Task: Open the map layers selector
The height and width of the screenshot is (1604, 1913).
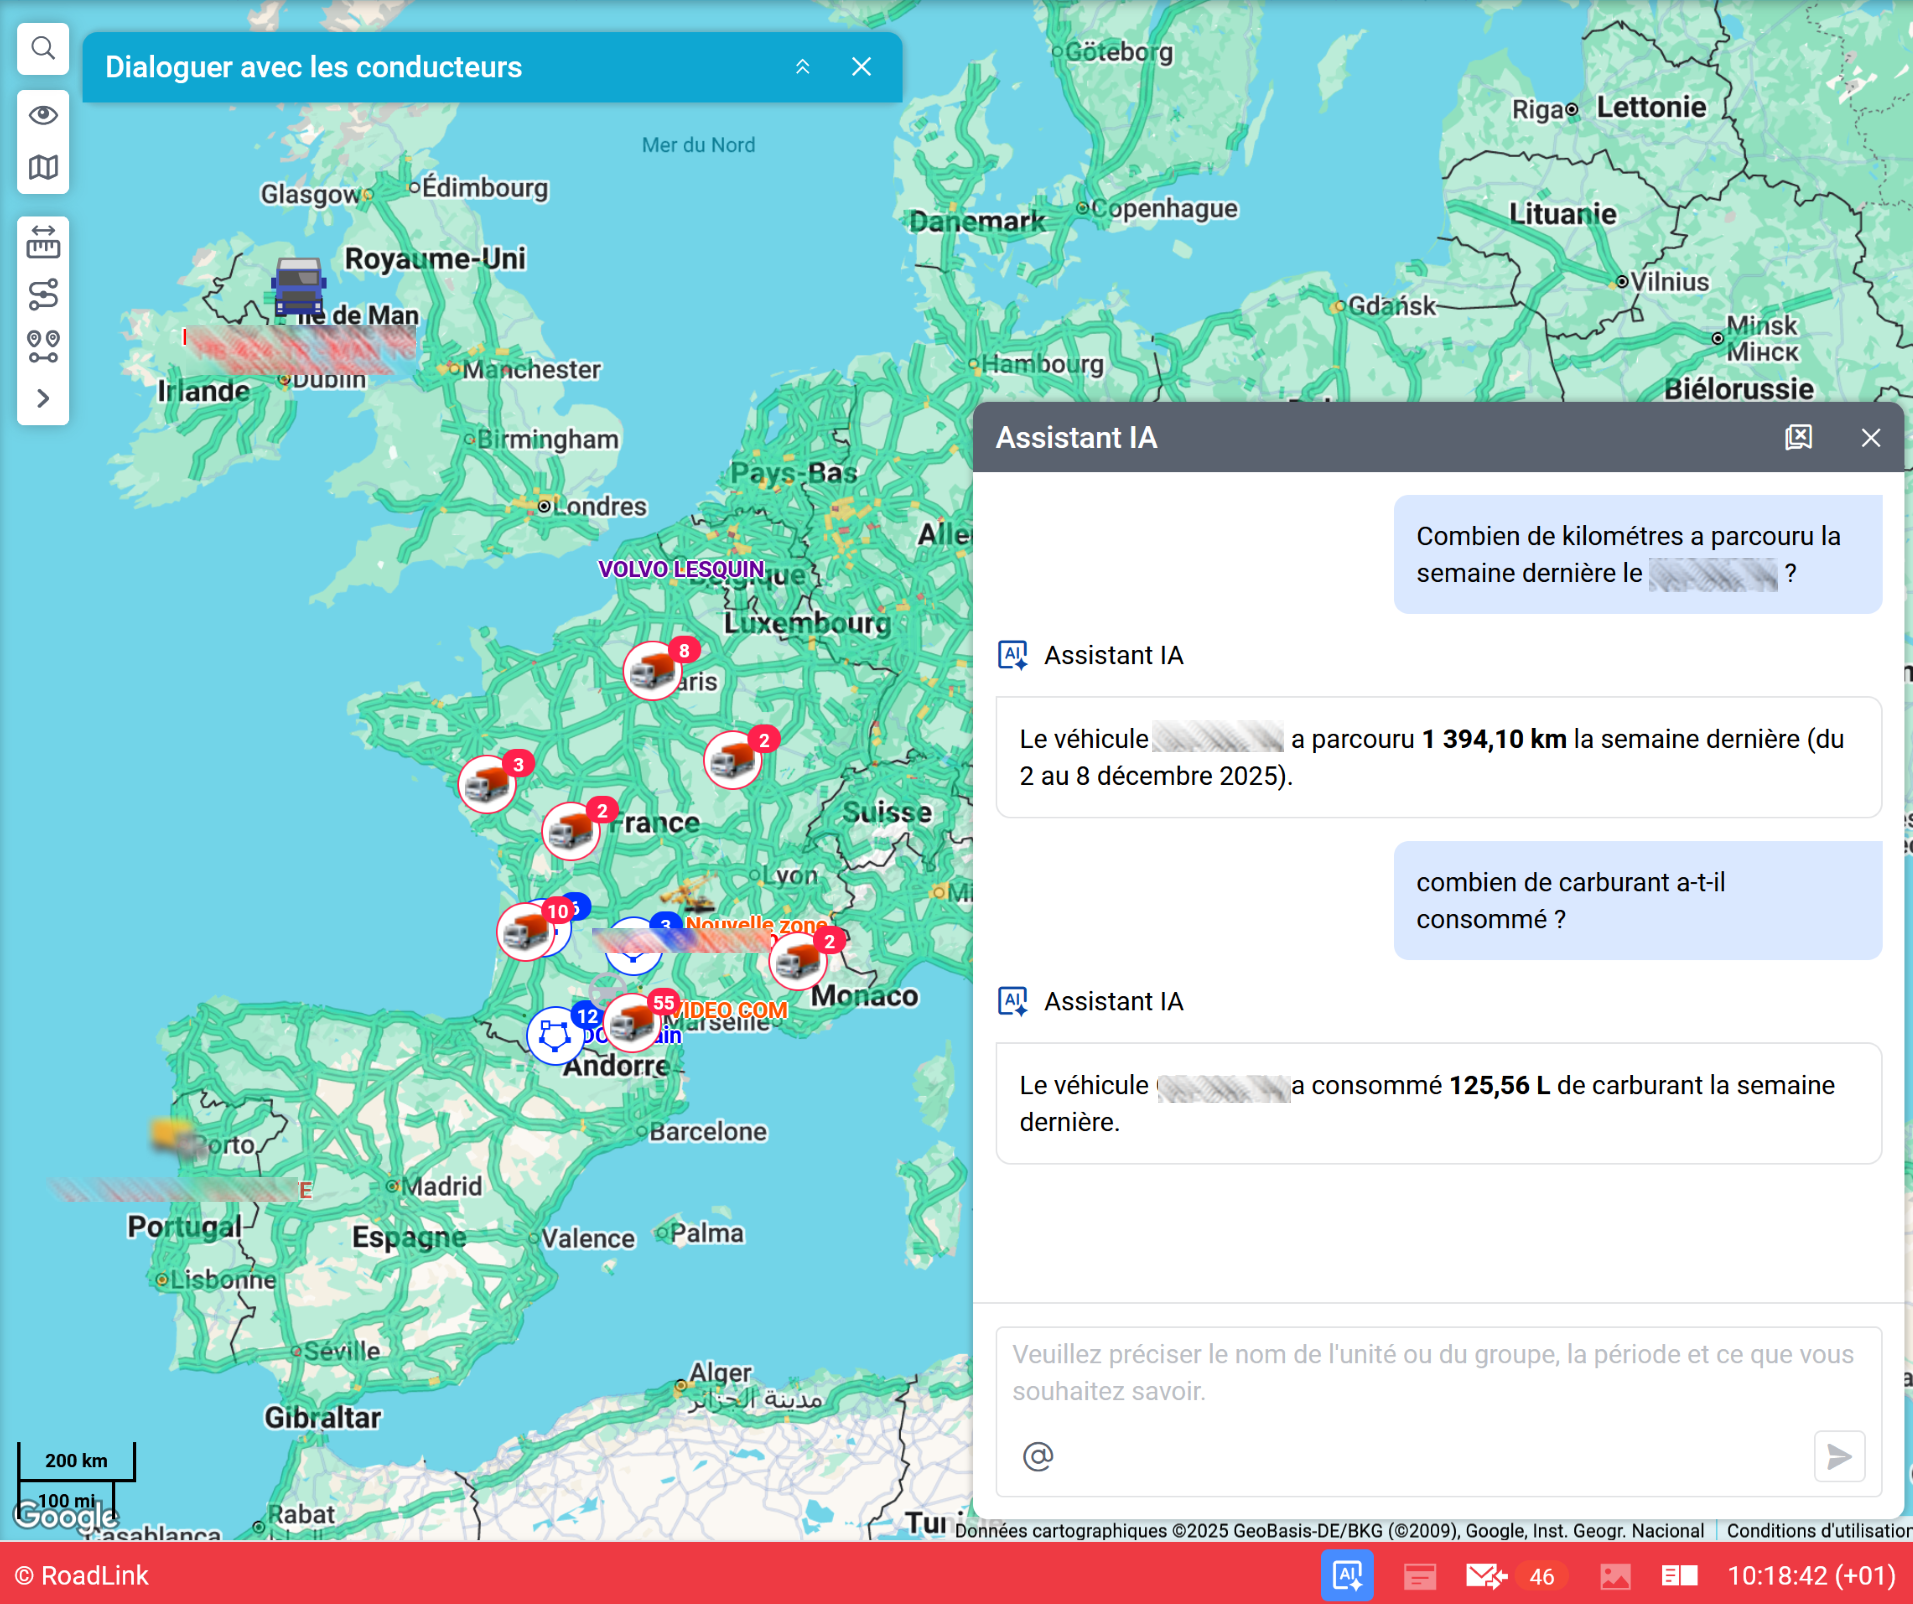Action: [43, 167]
